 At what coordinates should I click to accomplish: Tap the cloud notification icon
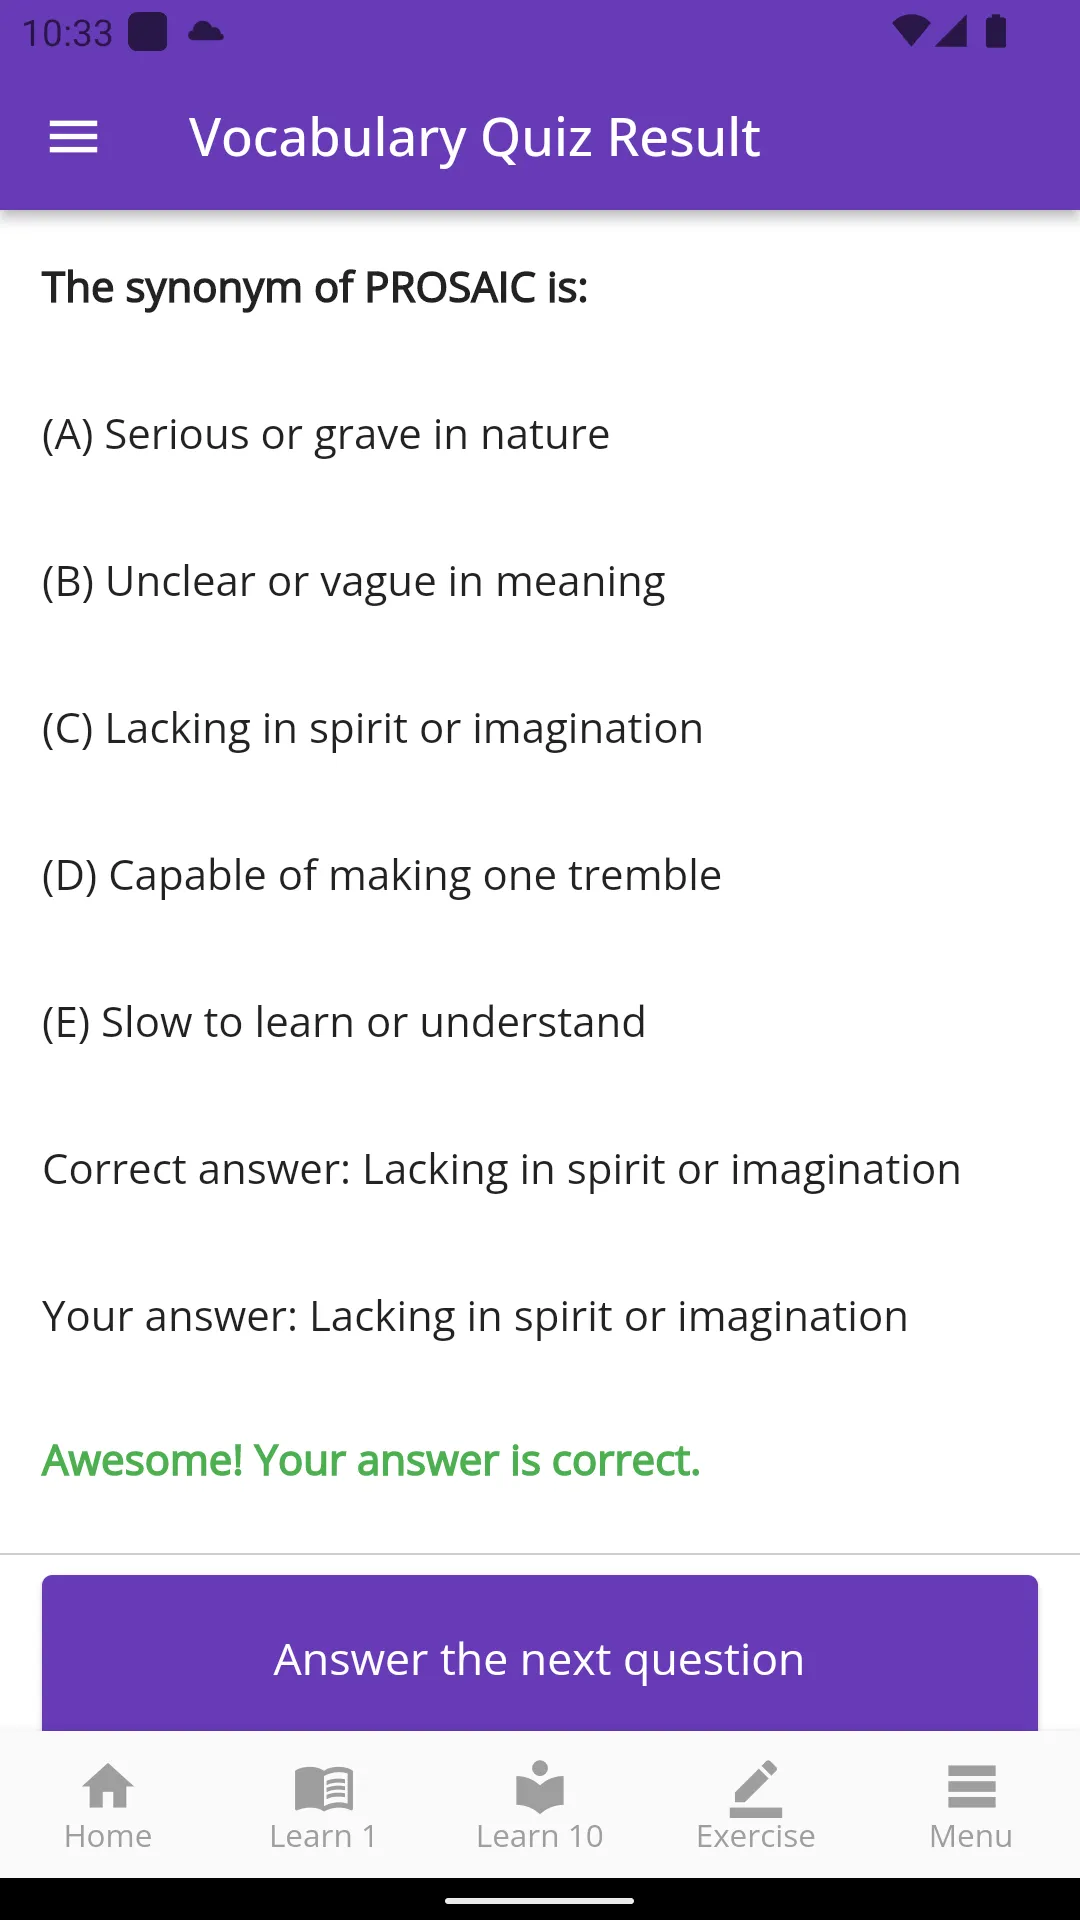pyautogui.click(x=206, y=32)
